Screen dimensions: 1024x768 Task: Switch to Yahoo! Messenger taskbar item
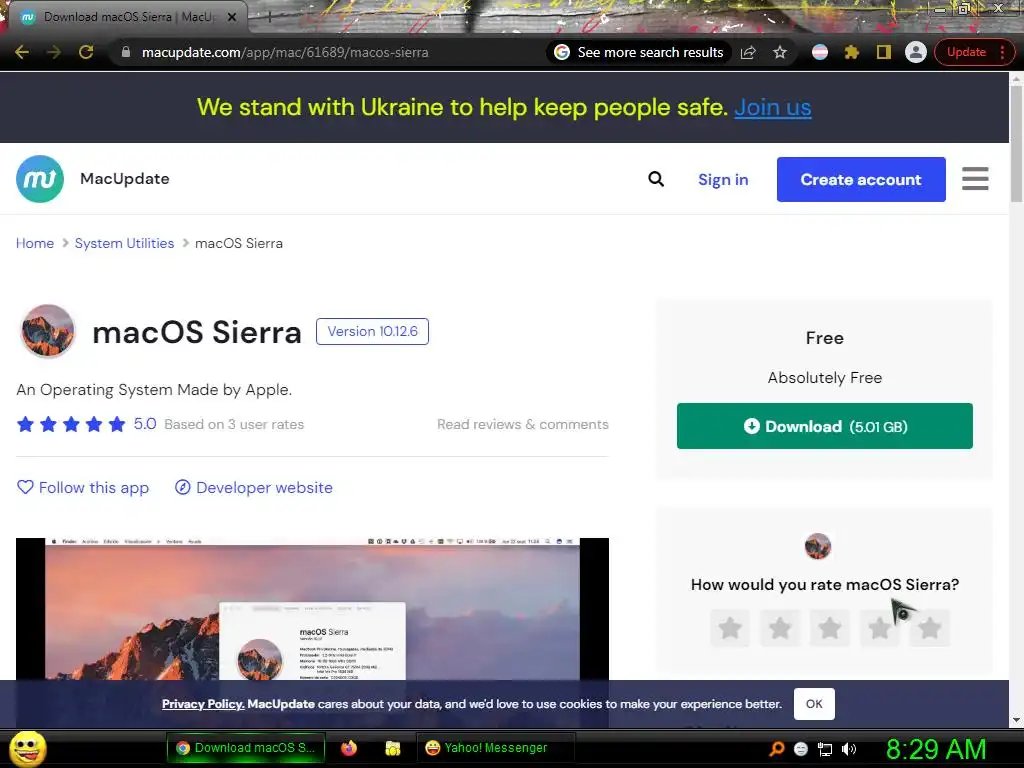(495, 748)
